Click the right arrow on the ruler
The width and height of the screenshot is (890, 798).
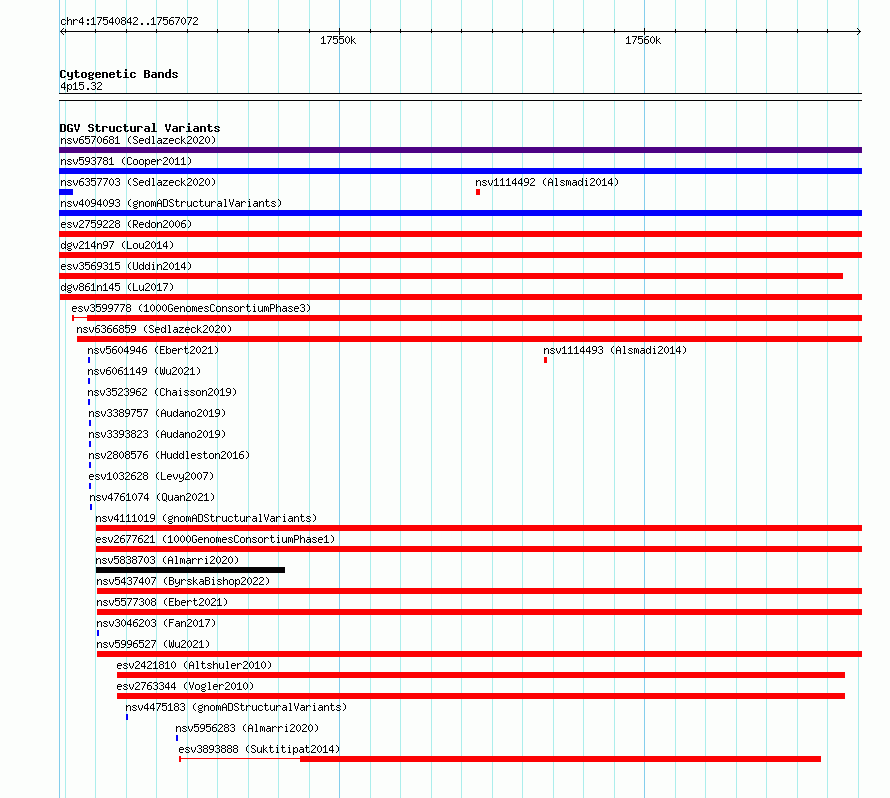[859, 32]
